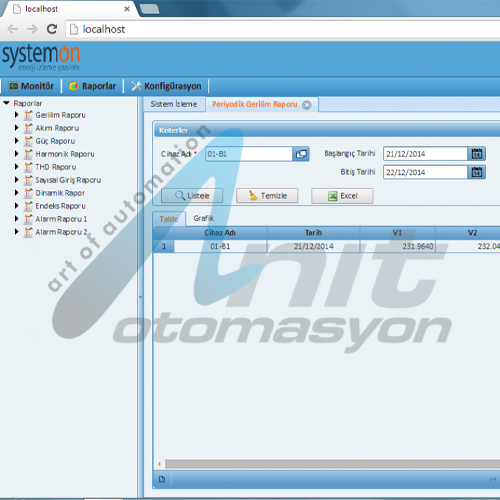Click the browser reload icon
The image size is (500, 500).
pyautogui.click(x=52, y=29)
